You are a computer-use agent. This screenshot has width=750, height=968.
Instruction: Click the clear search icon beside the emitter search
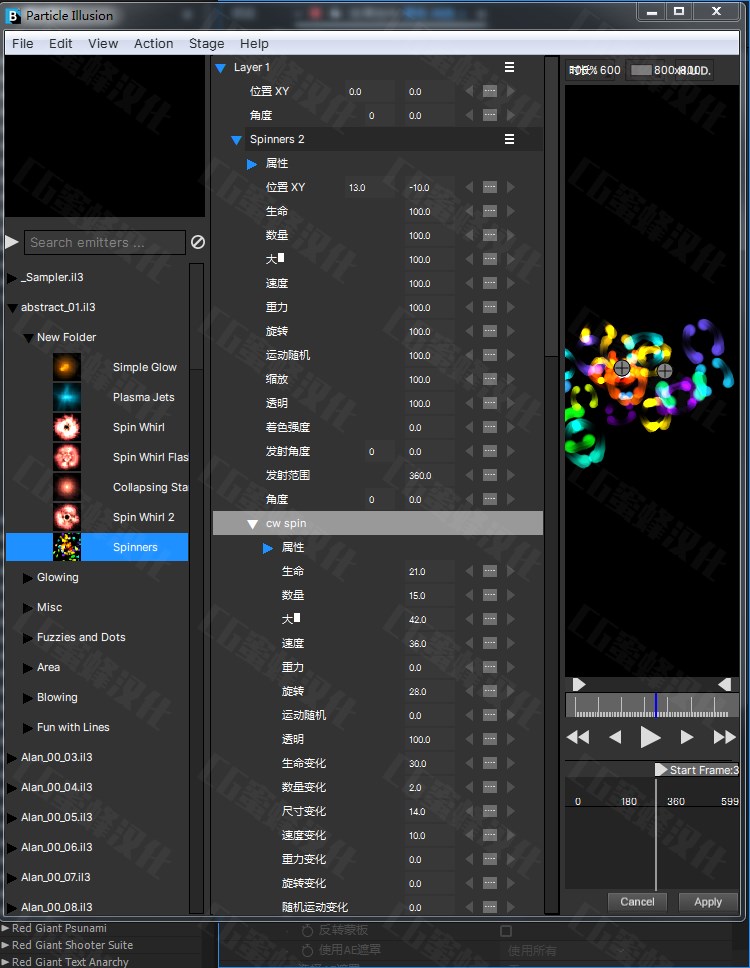point(198,242)
